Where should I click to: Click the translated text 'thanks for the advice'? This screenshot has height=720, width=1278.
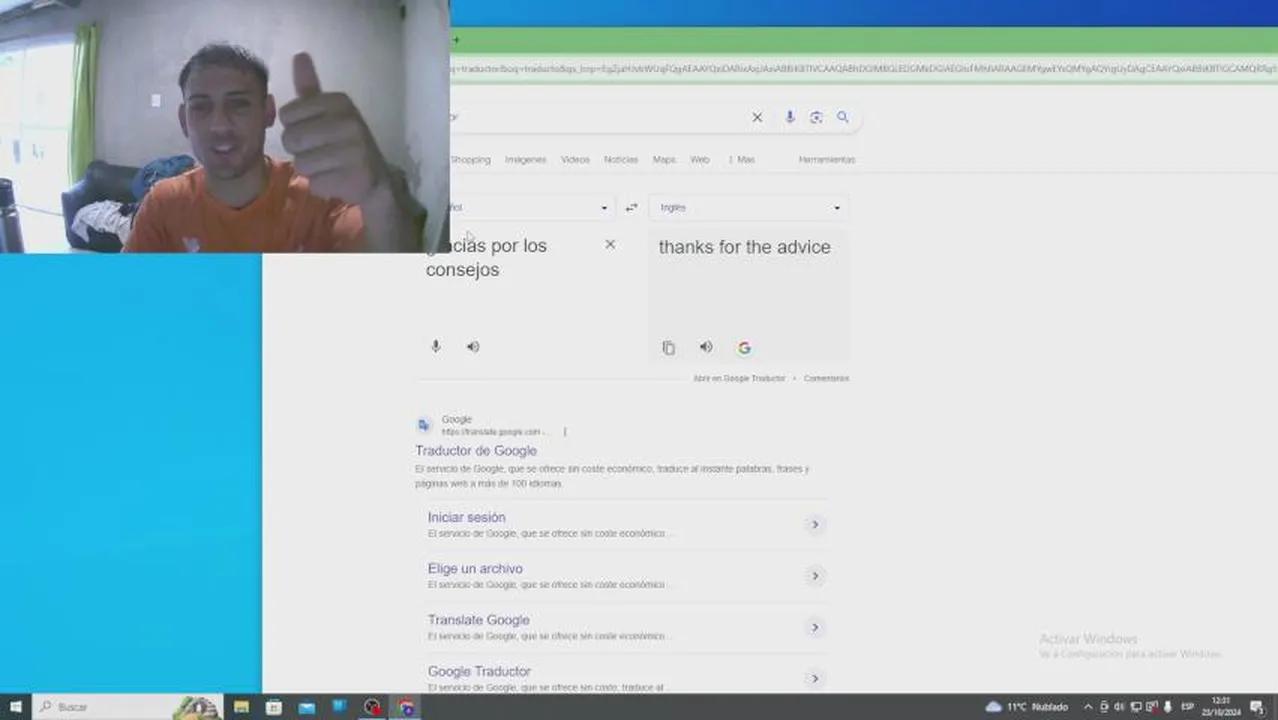pyautogui.click(x=744, y=247)
